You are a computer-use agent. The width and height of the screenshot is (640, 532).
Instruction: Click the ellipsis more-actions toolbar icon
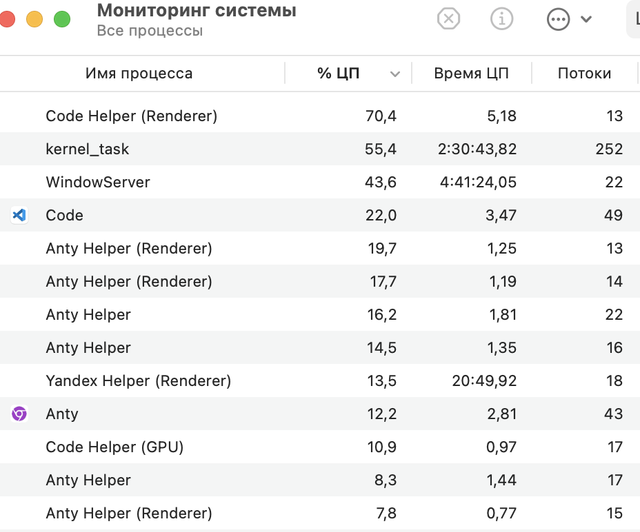click(558, 19)
